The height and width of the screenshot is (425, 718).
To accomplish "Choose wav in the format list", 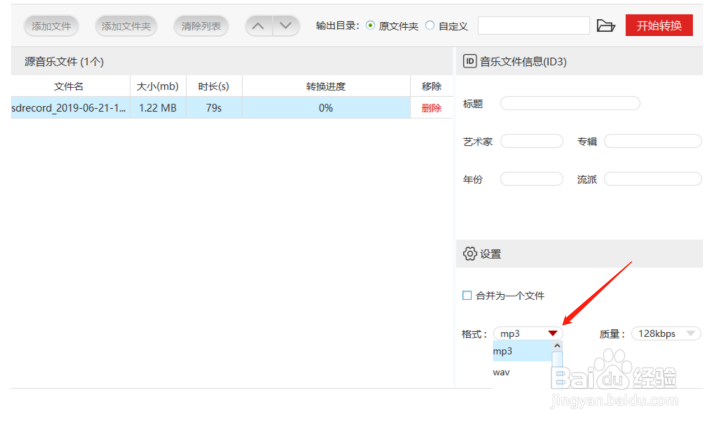I will pyautogui.click(x=522, y=372).
